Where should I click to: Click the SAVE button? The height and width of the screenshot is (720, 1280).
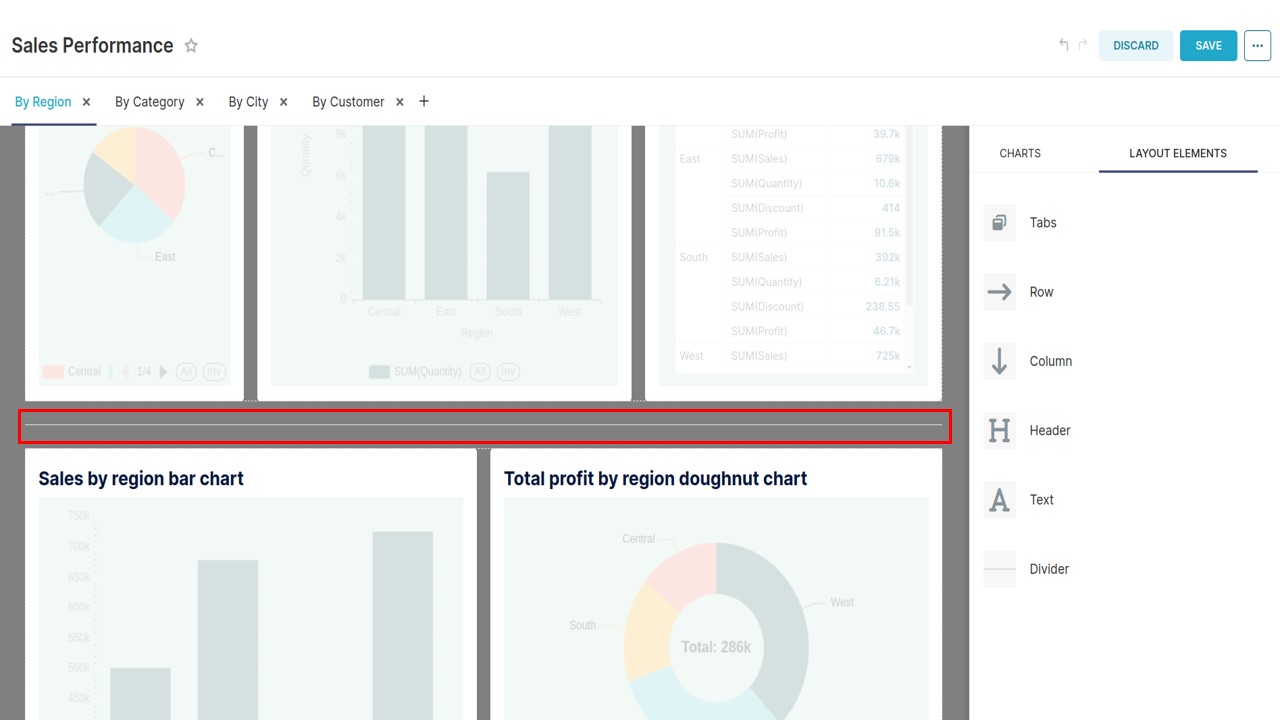click(1208, 45)
